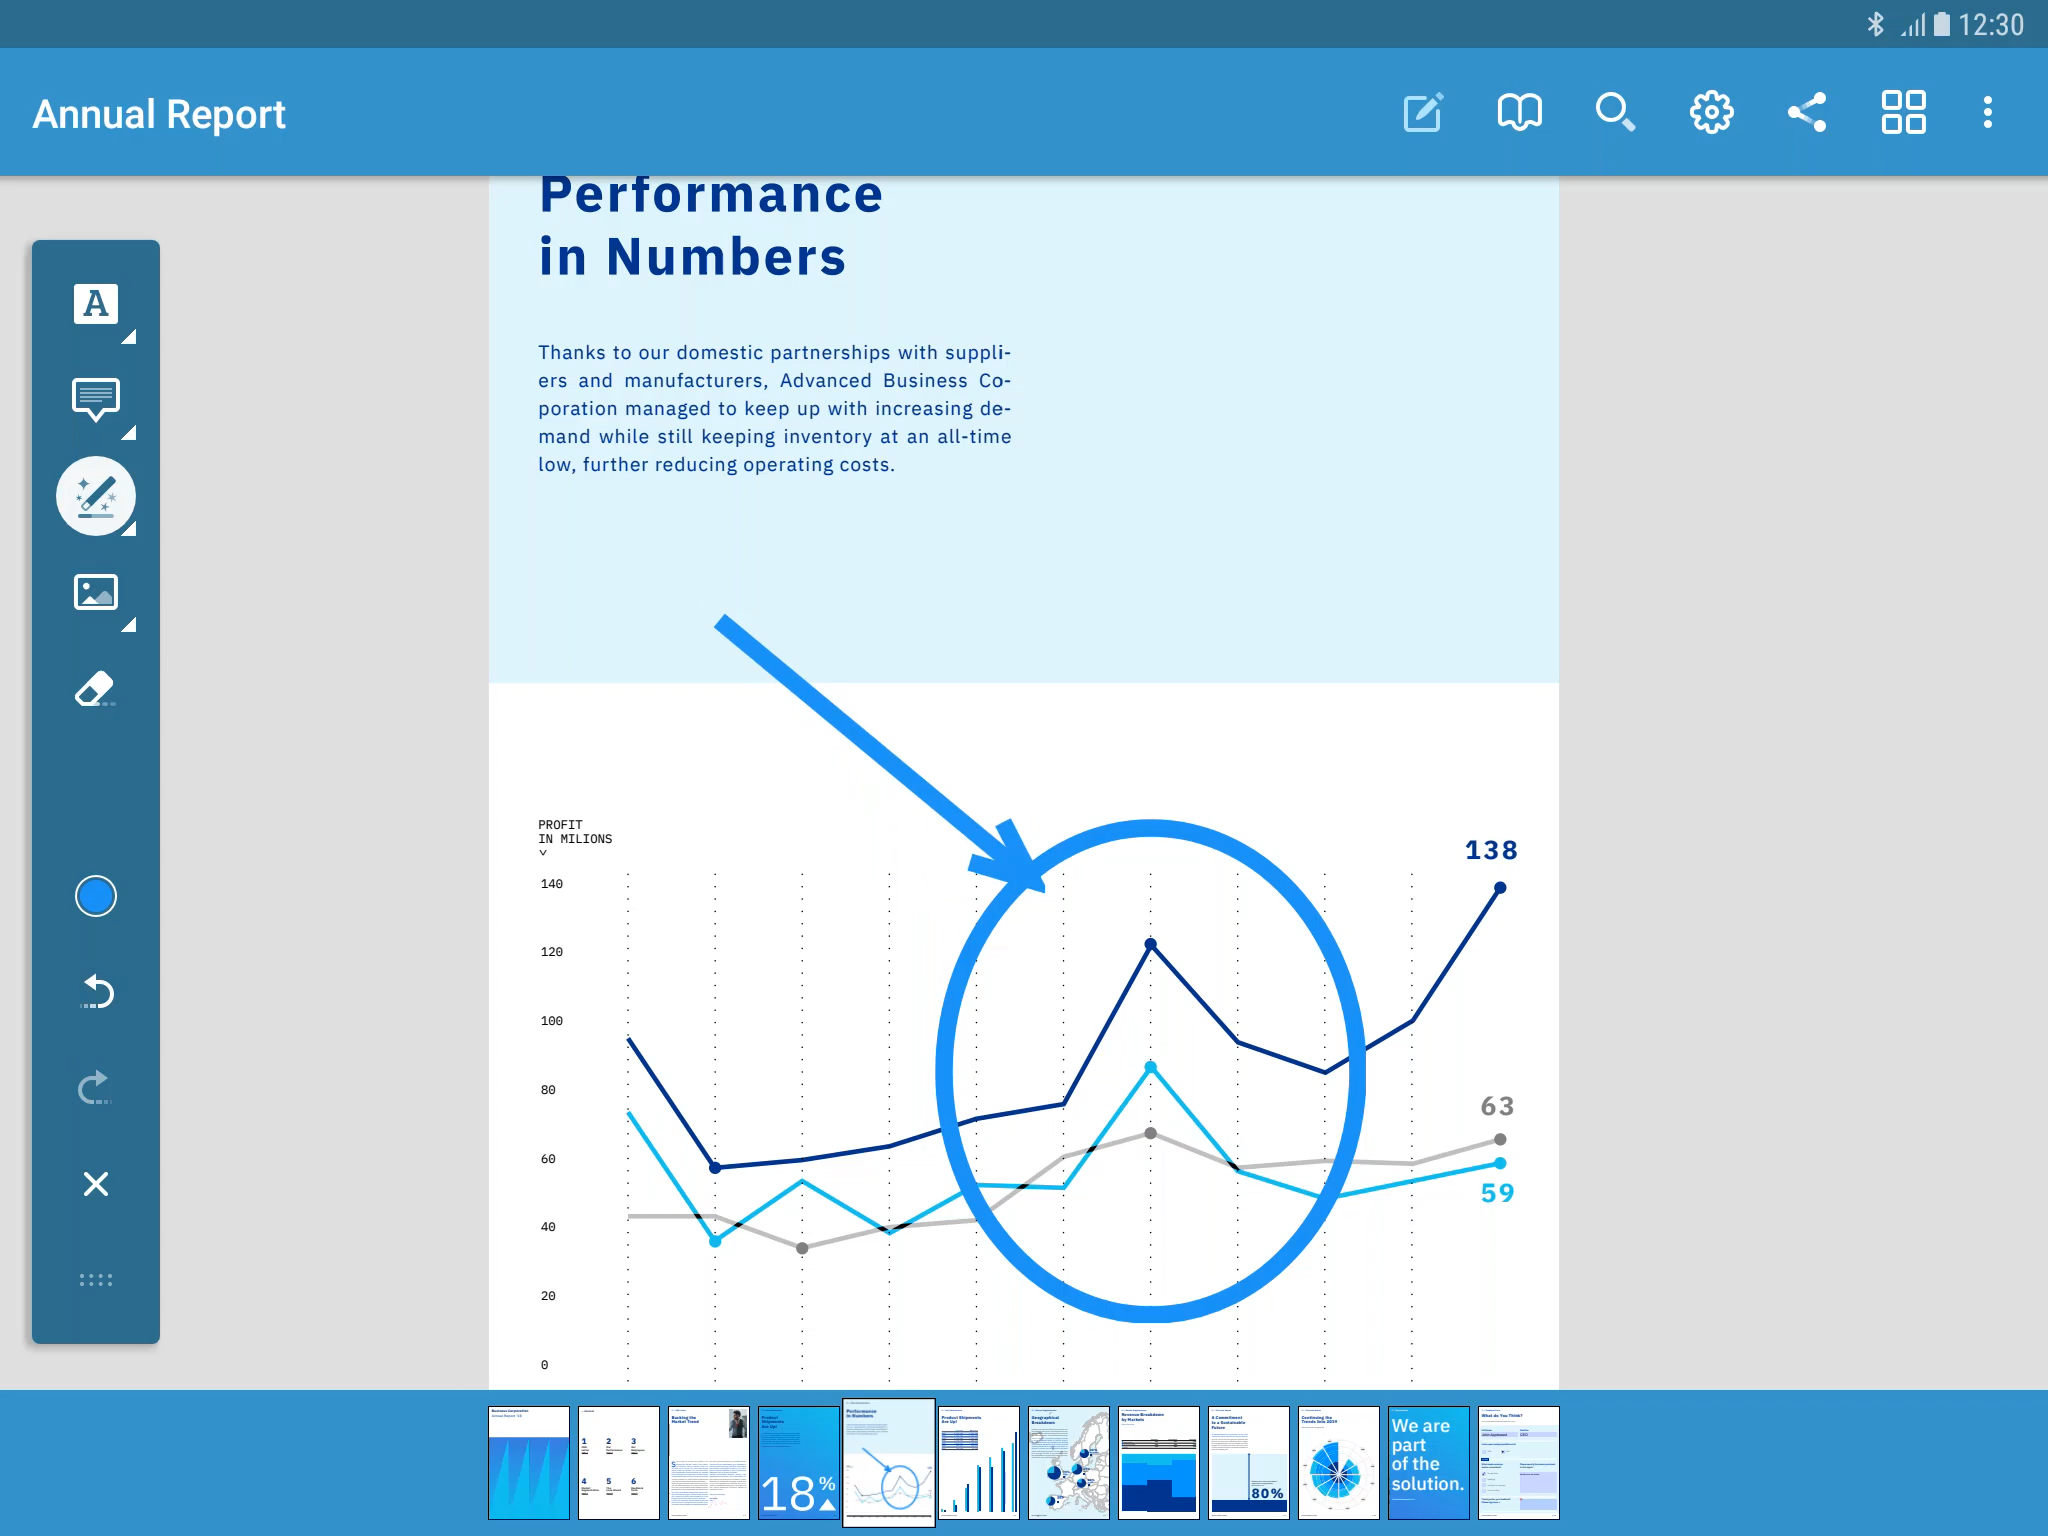
Task: Expand image tool options corner arrow
Action: (x=129, y=626)
